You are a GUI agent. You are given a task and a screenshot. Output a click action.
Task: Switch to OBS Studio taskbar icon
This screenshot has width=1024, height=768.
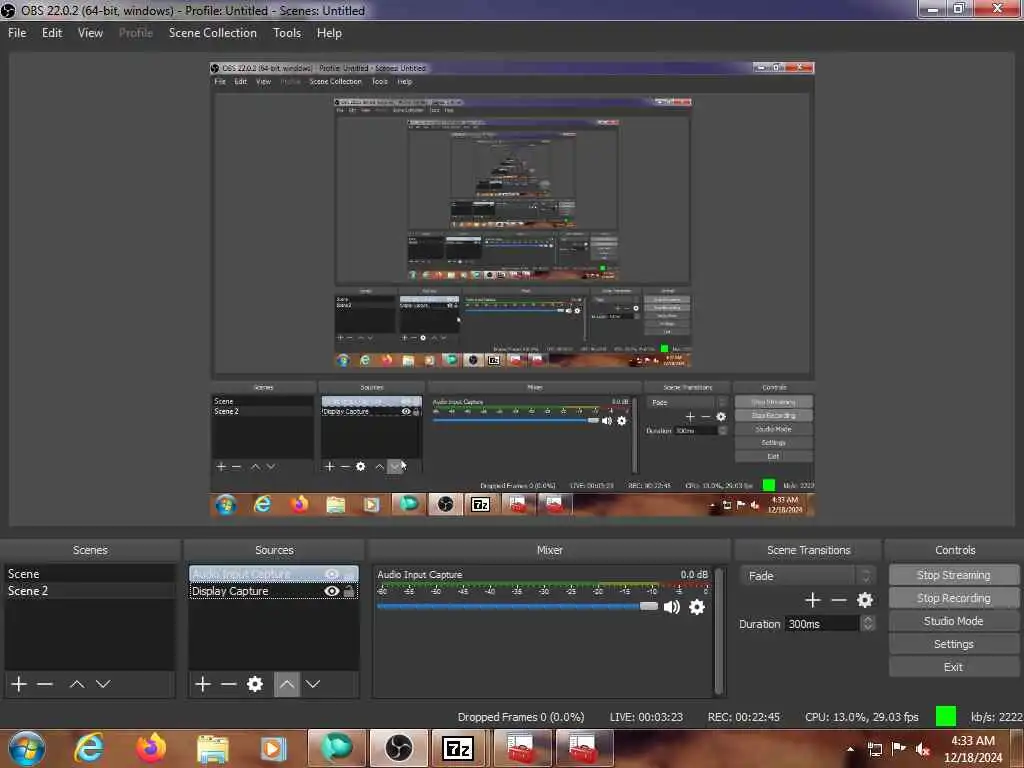398,748
